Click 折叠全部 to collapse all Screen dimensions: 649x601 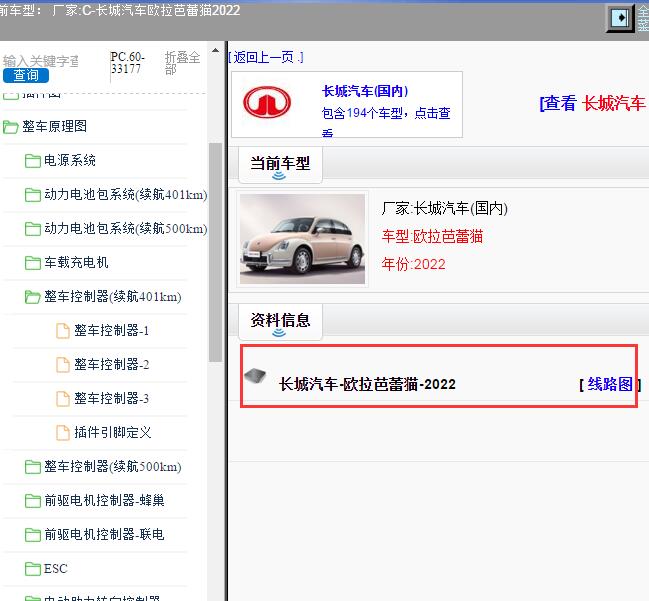click(x=182, y=63)
